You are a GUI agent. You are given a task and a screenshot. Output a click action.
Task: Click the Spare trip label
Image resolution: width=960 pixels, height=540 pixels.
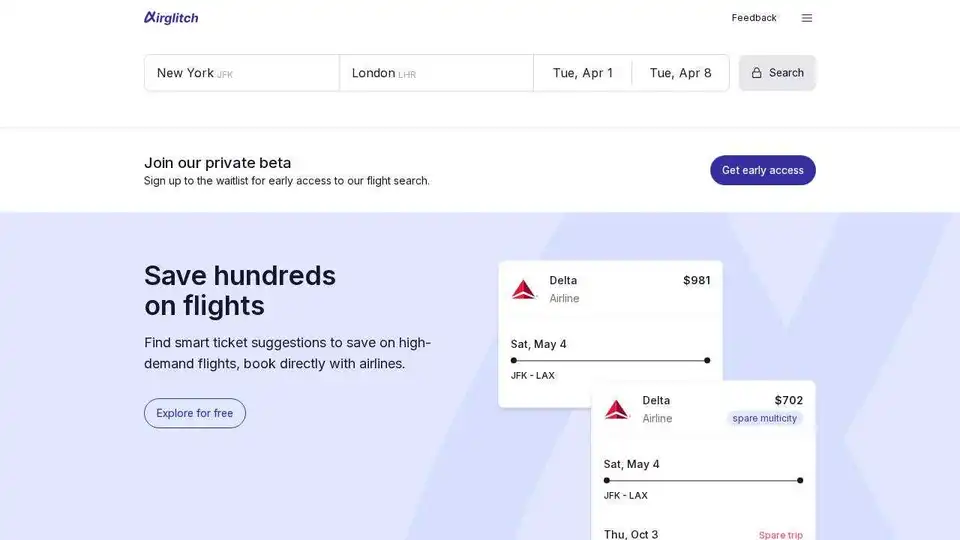point(781,535)
